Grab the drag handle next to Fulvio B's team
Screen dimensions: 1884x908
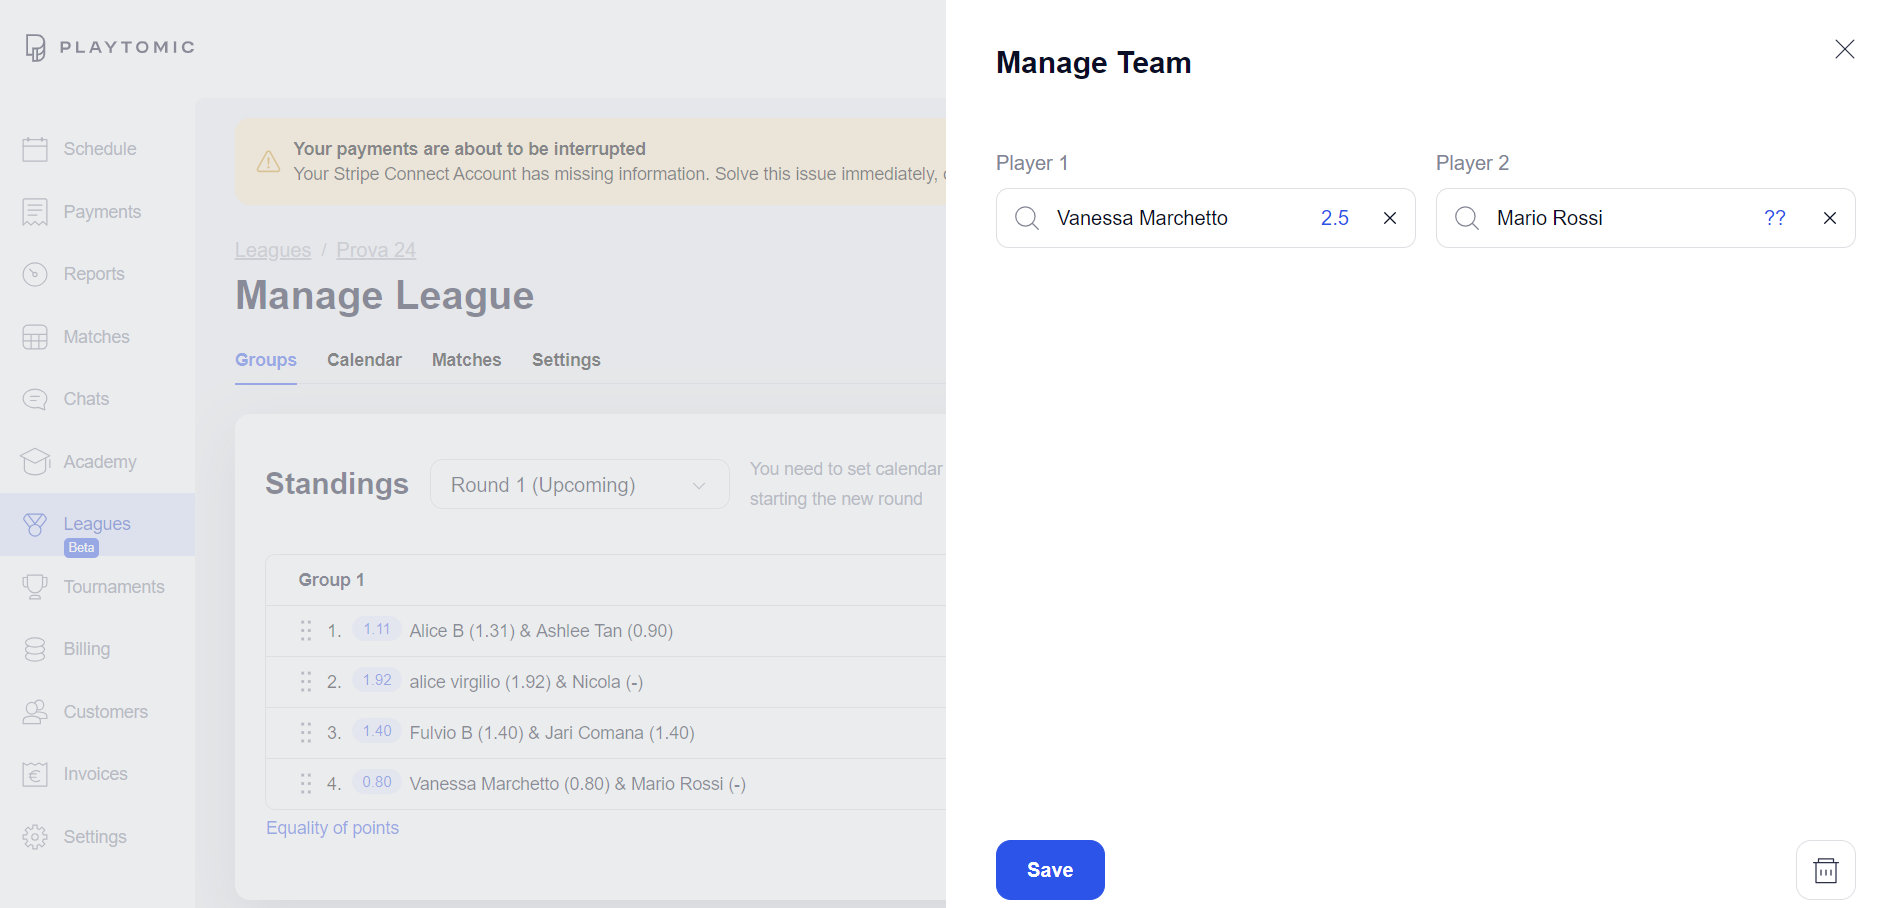[306, 732]
